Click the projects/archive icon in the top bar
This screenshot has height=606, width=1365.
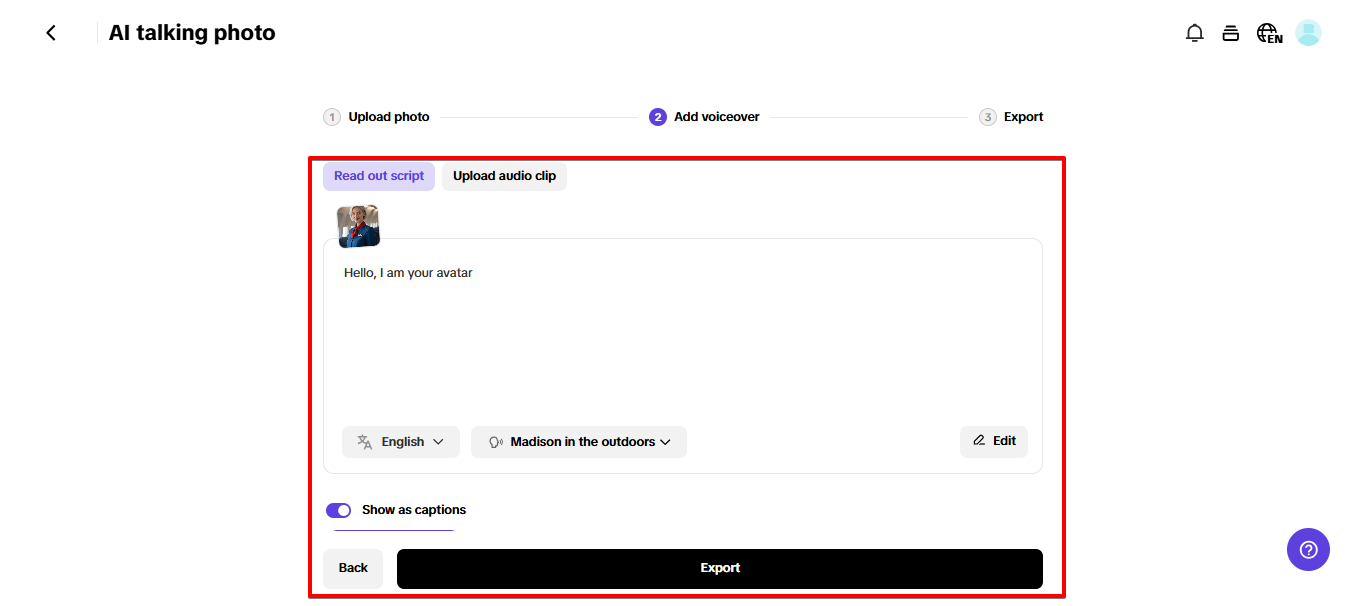pyautogui.click(x=1231, y=32)
